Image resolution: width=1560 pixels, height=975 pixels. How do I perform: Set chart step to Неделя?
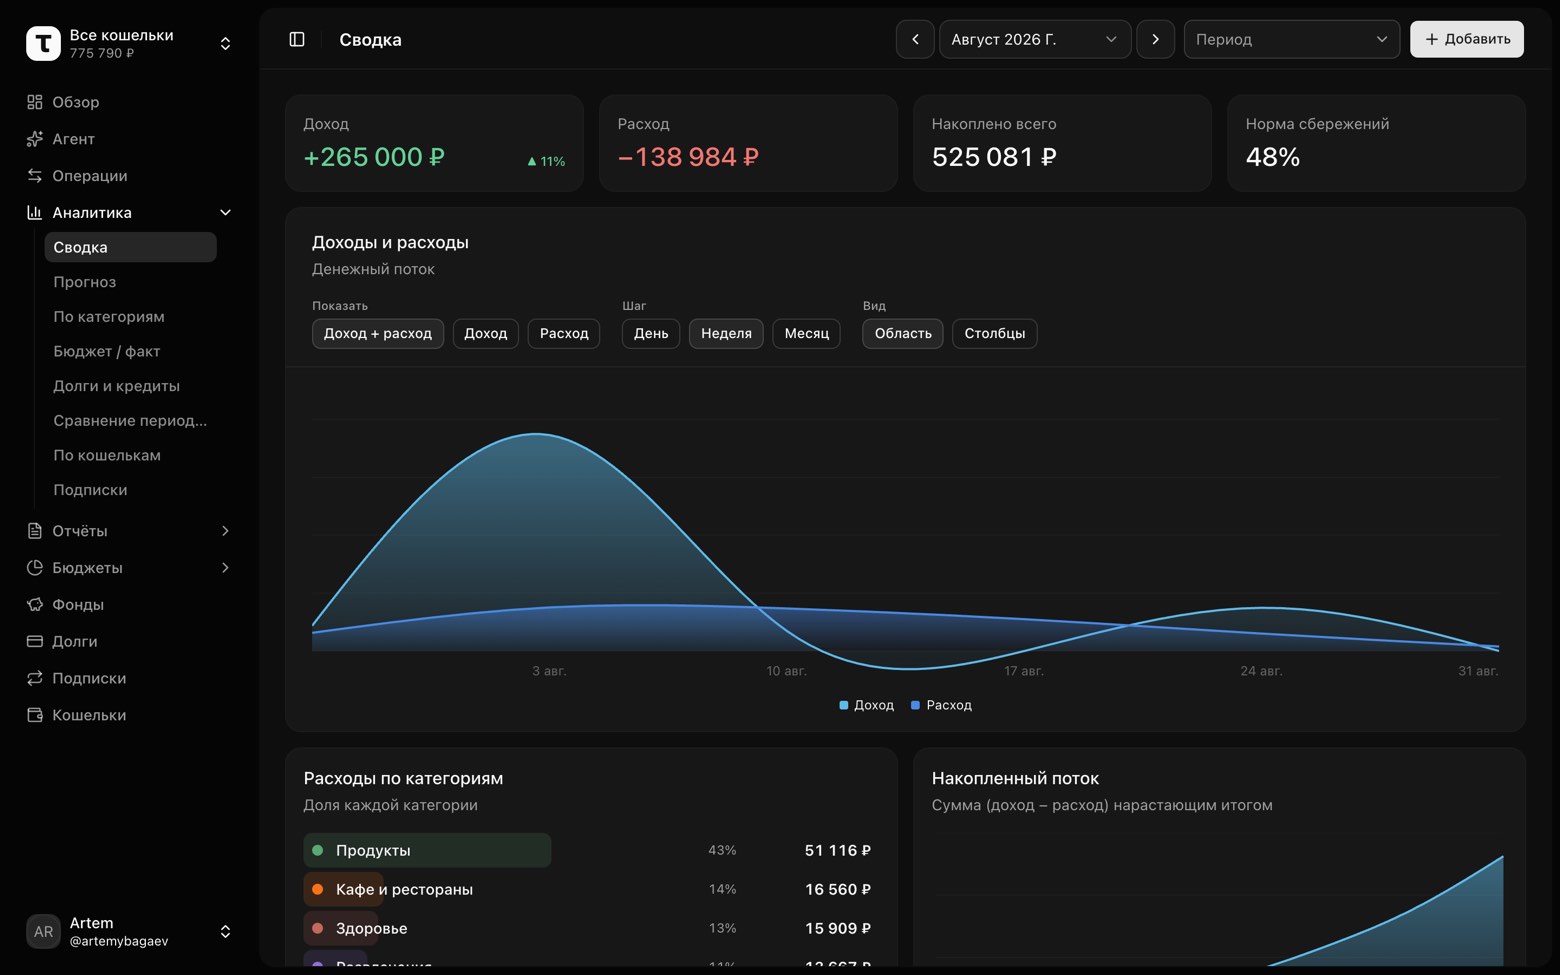pyautogui.click(x=726, y=333)
